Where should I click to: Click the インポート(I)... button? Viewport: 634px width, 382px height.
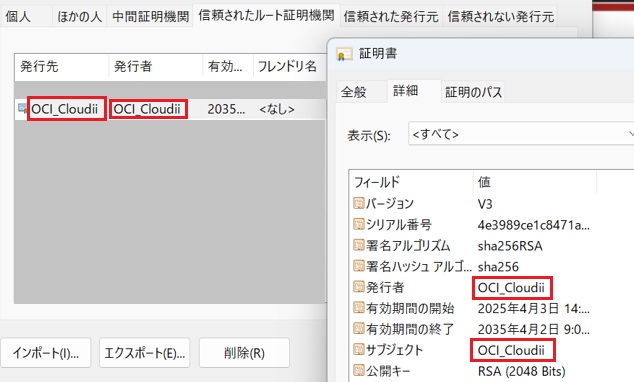tap(46, 353)
